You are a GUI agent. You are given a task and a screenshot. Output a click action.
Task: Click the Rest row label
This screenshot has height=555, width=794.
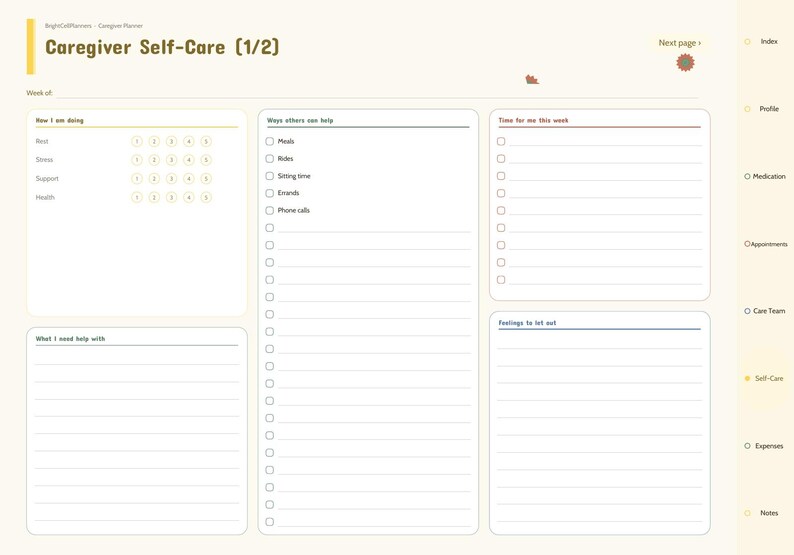[x=42, y=141]
